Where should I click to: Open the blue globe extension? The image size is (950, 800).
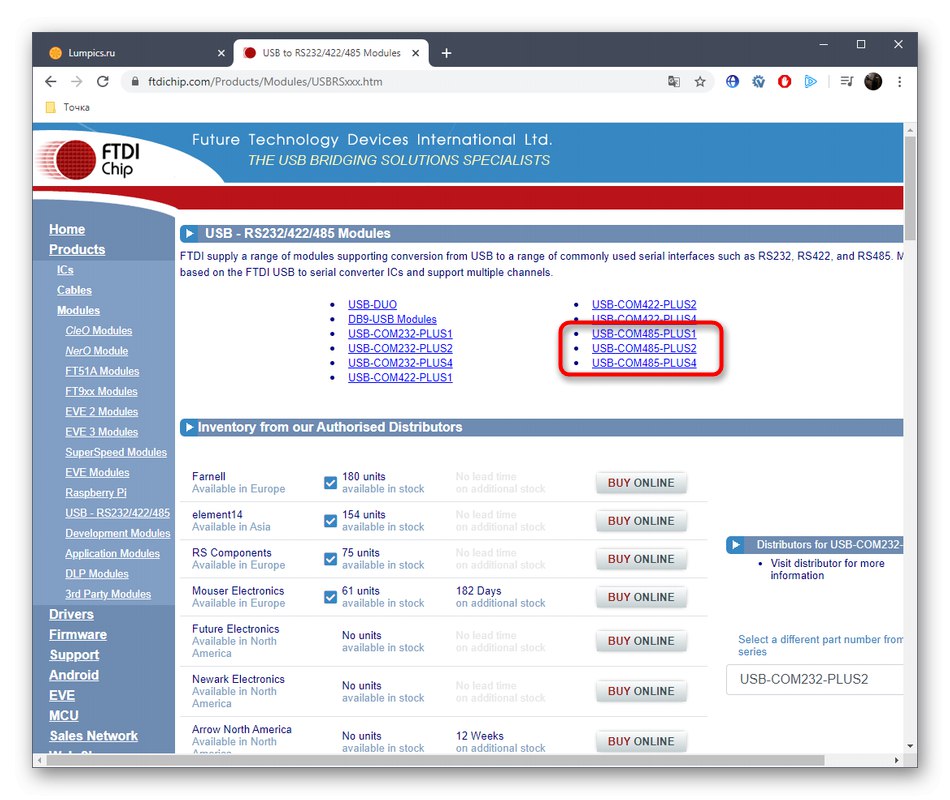[732, 82]
